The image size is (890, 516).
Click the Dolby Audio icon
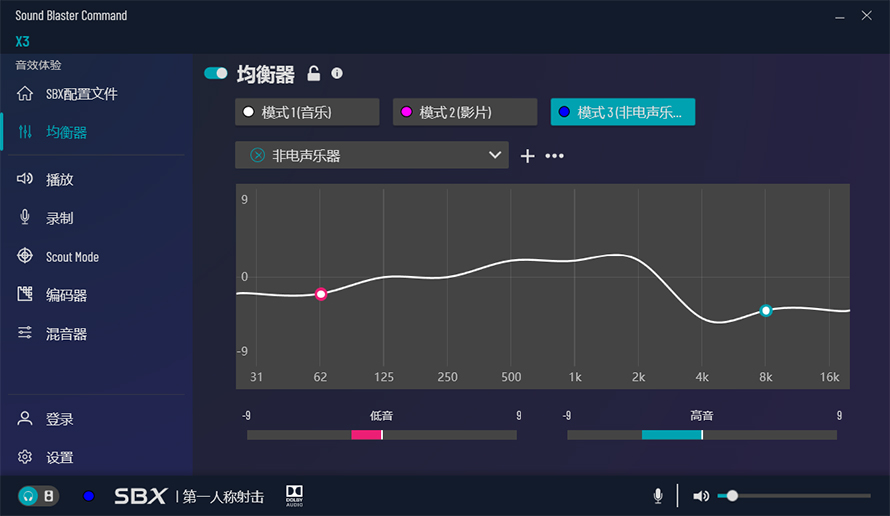294,496
